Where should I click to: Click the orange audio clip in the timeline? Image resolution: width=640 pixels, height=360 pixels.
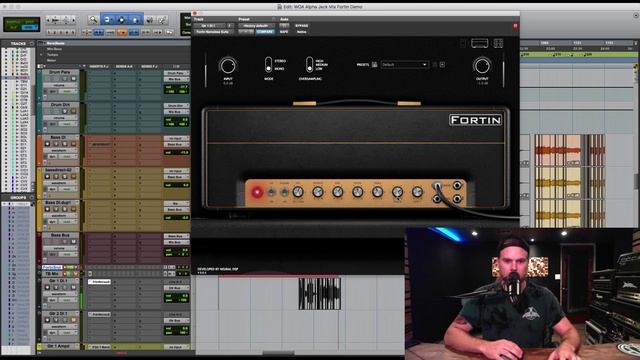(558, 150)
